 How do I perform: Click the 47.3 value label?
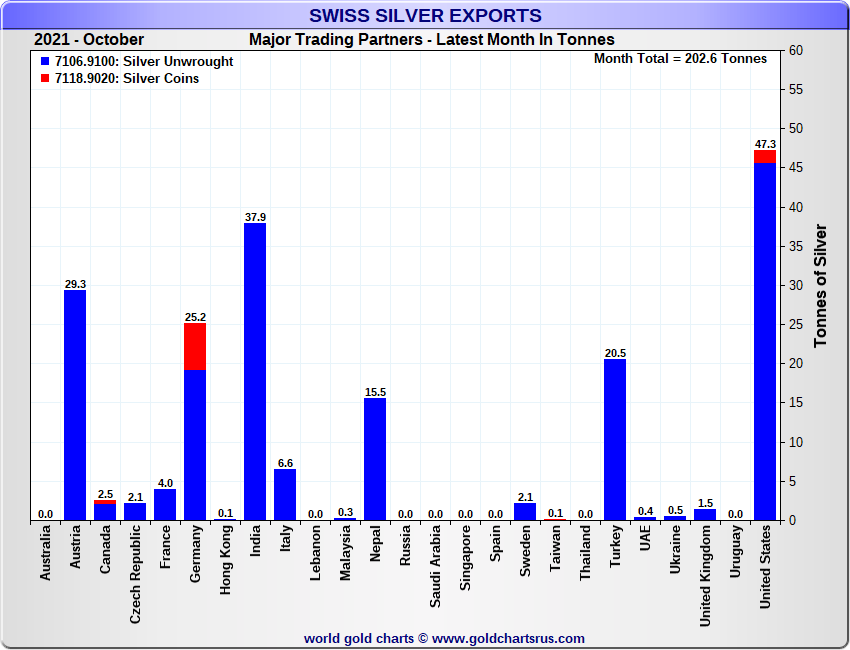[765, 144]
